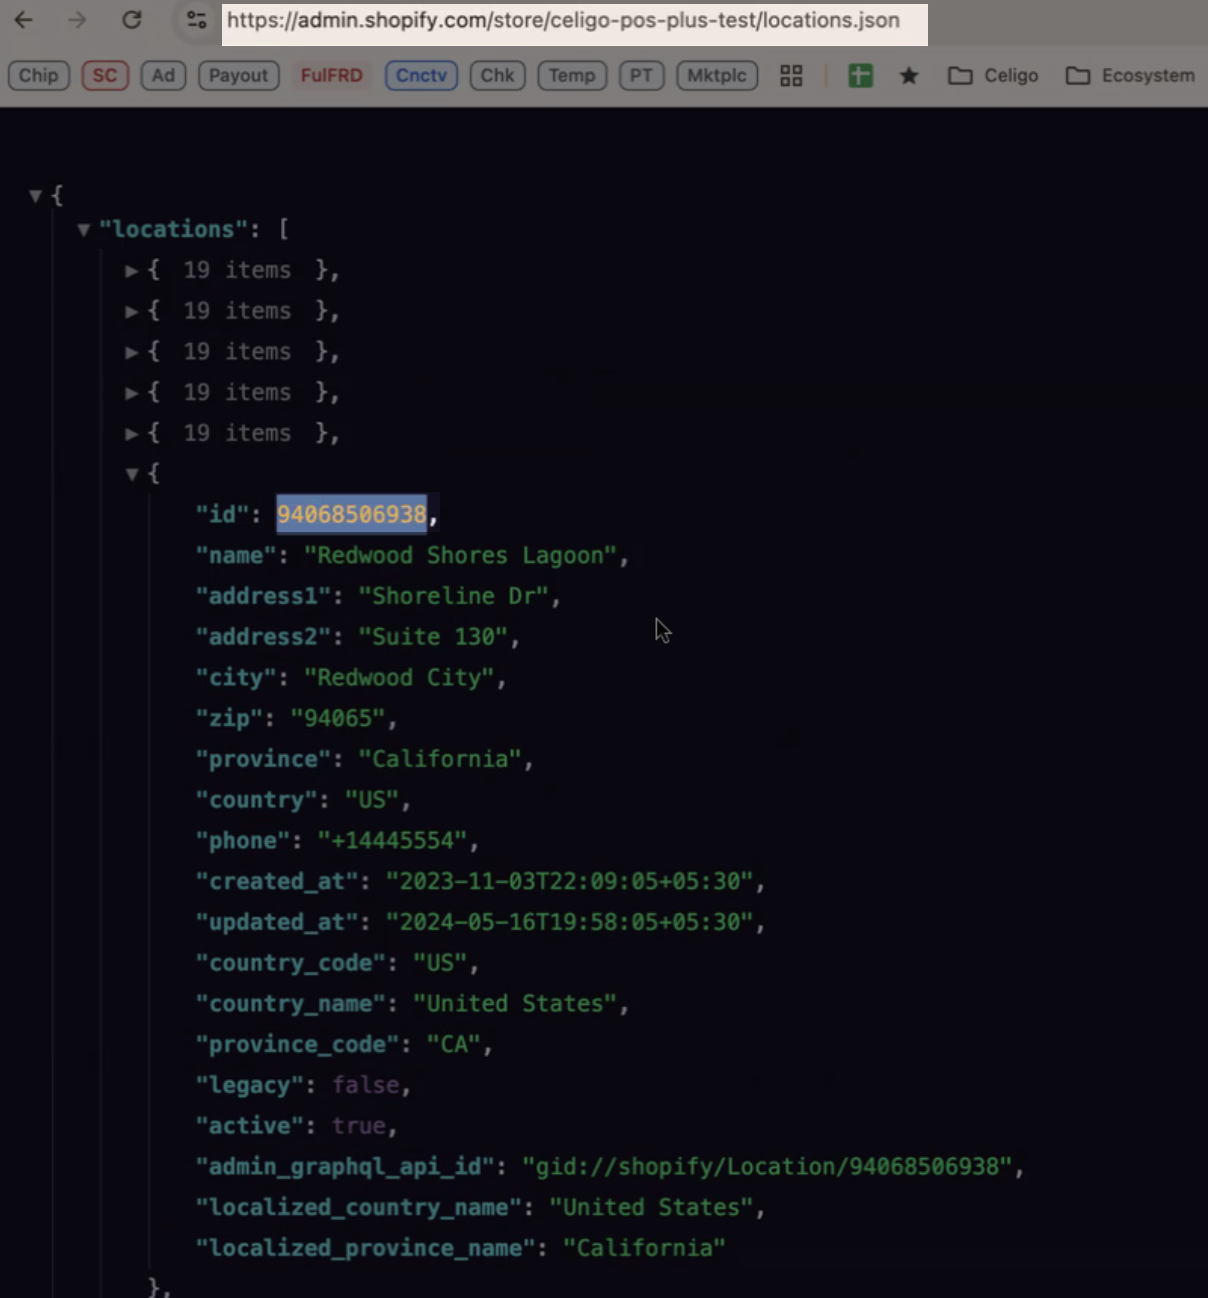Click the star bookmark icon
This screenshot has width=1208, height=1298.
[909, 76]
